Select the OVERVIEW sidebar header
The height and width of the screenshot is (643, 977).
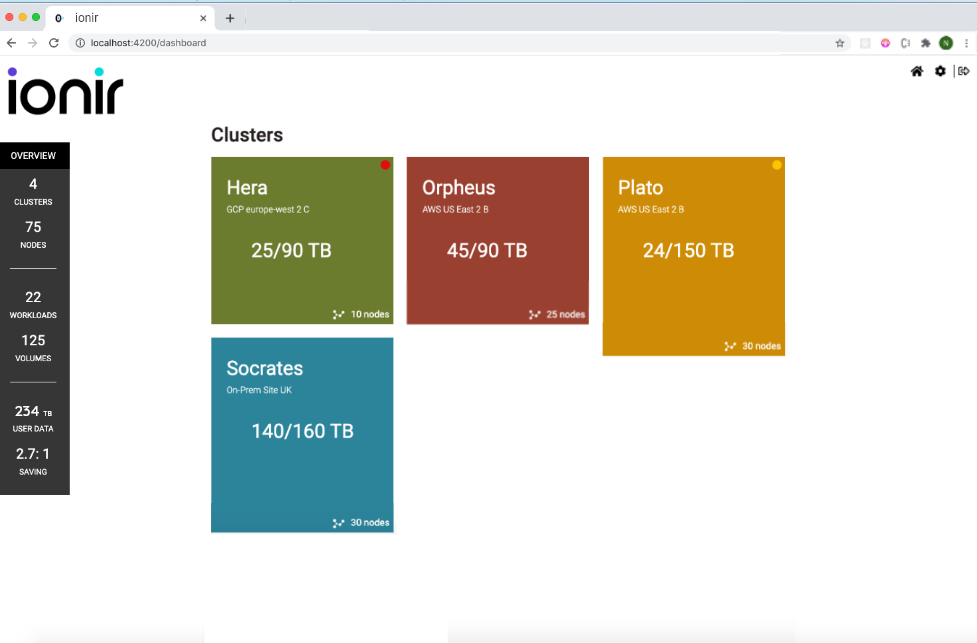[x=34, y=156]
